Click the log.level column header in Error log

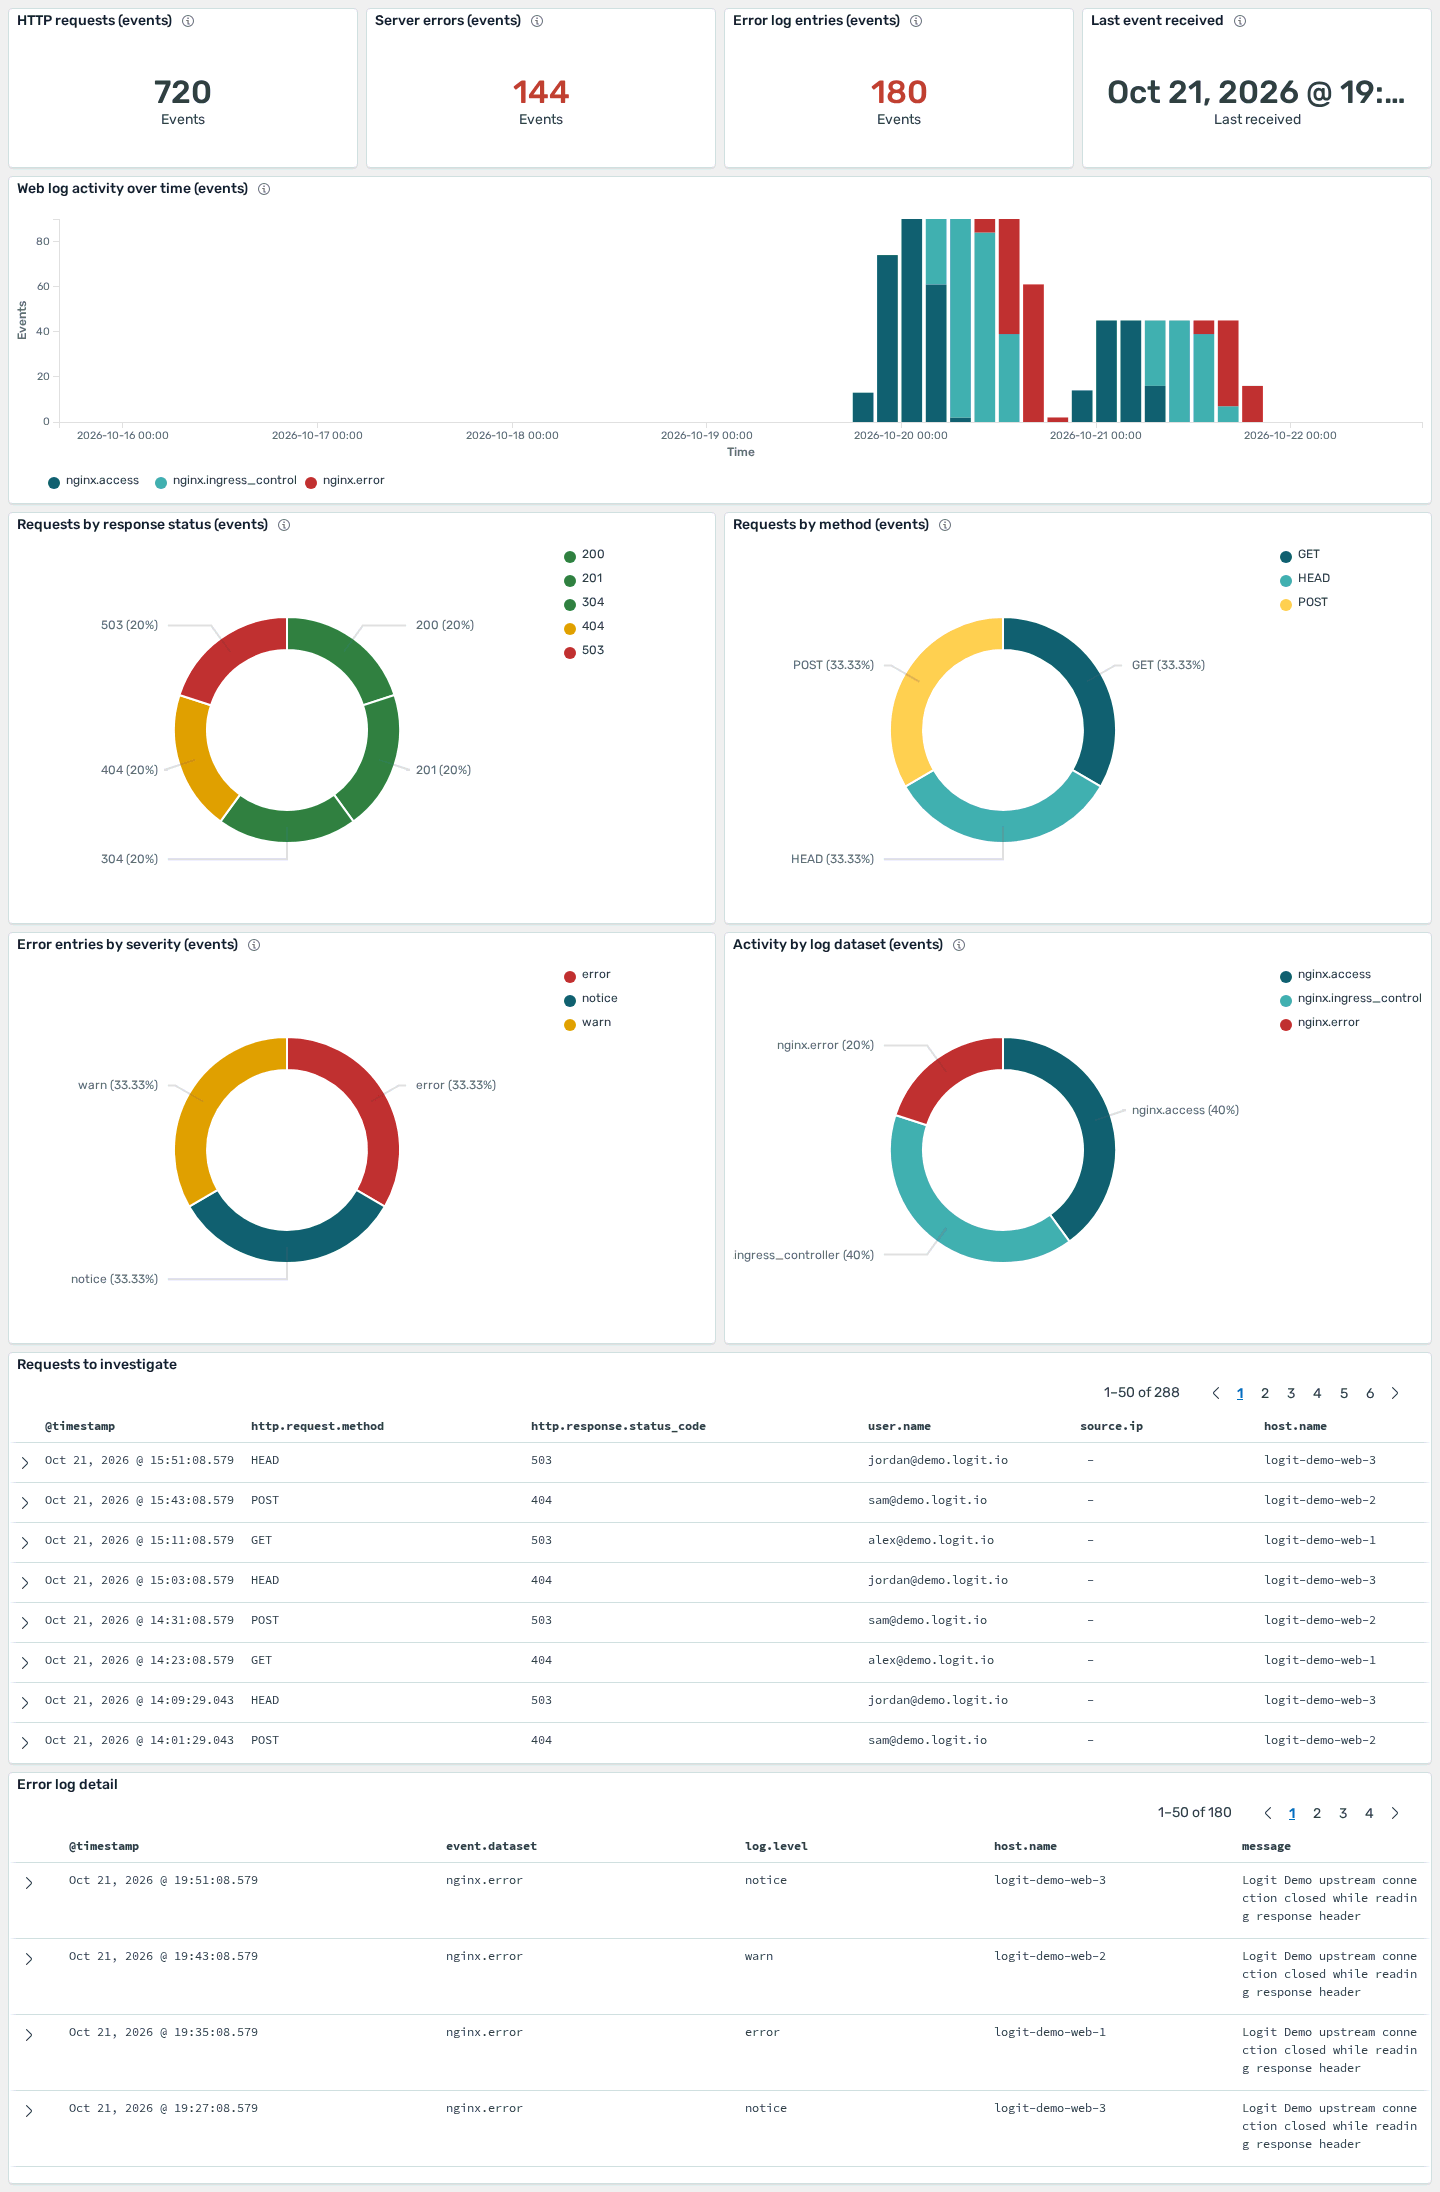click(x=776, y=1846)
